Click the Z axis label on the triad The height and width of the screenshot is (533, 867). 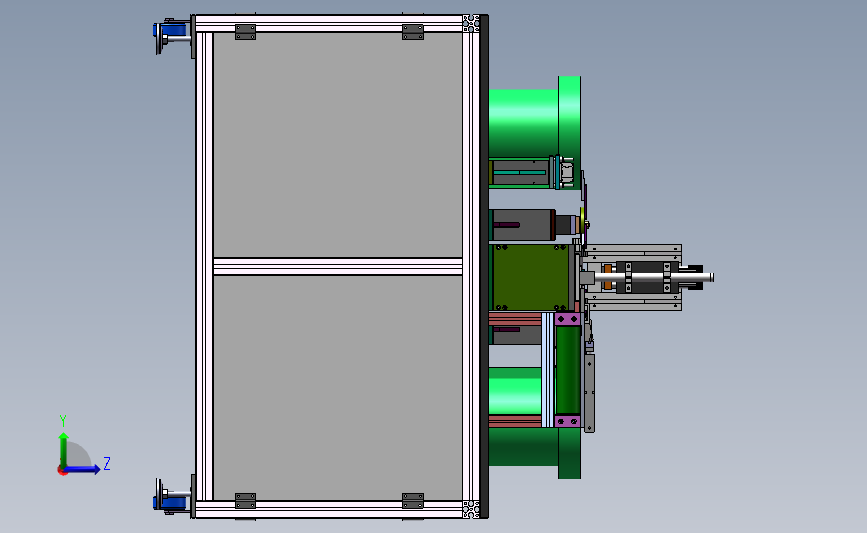pos(107,463)
